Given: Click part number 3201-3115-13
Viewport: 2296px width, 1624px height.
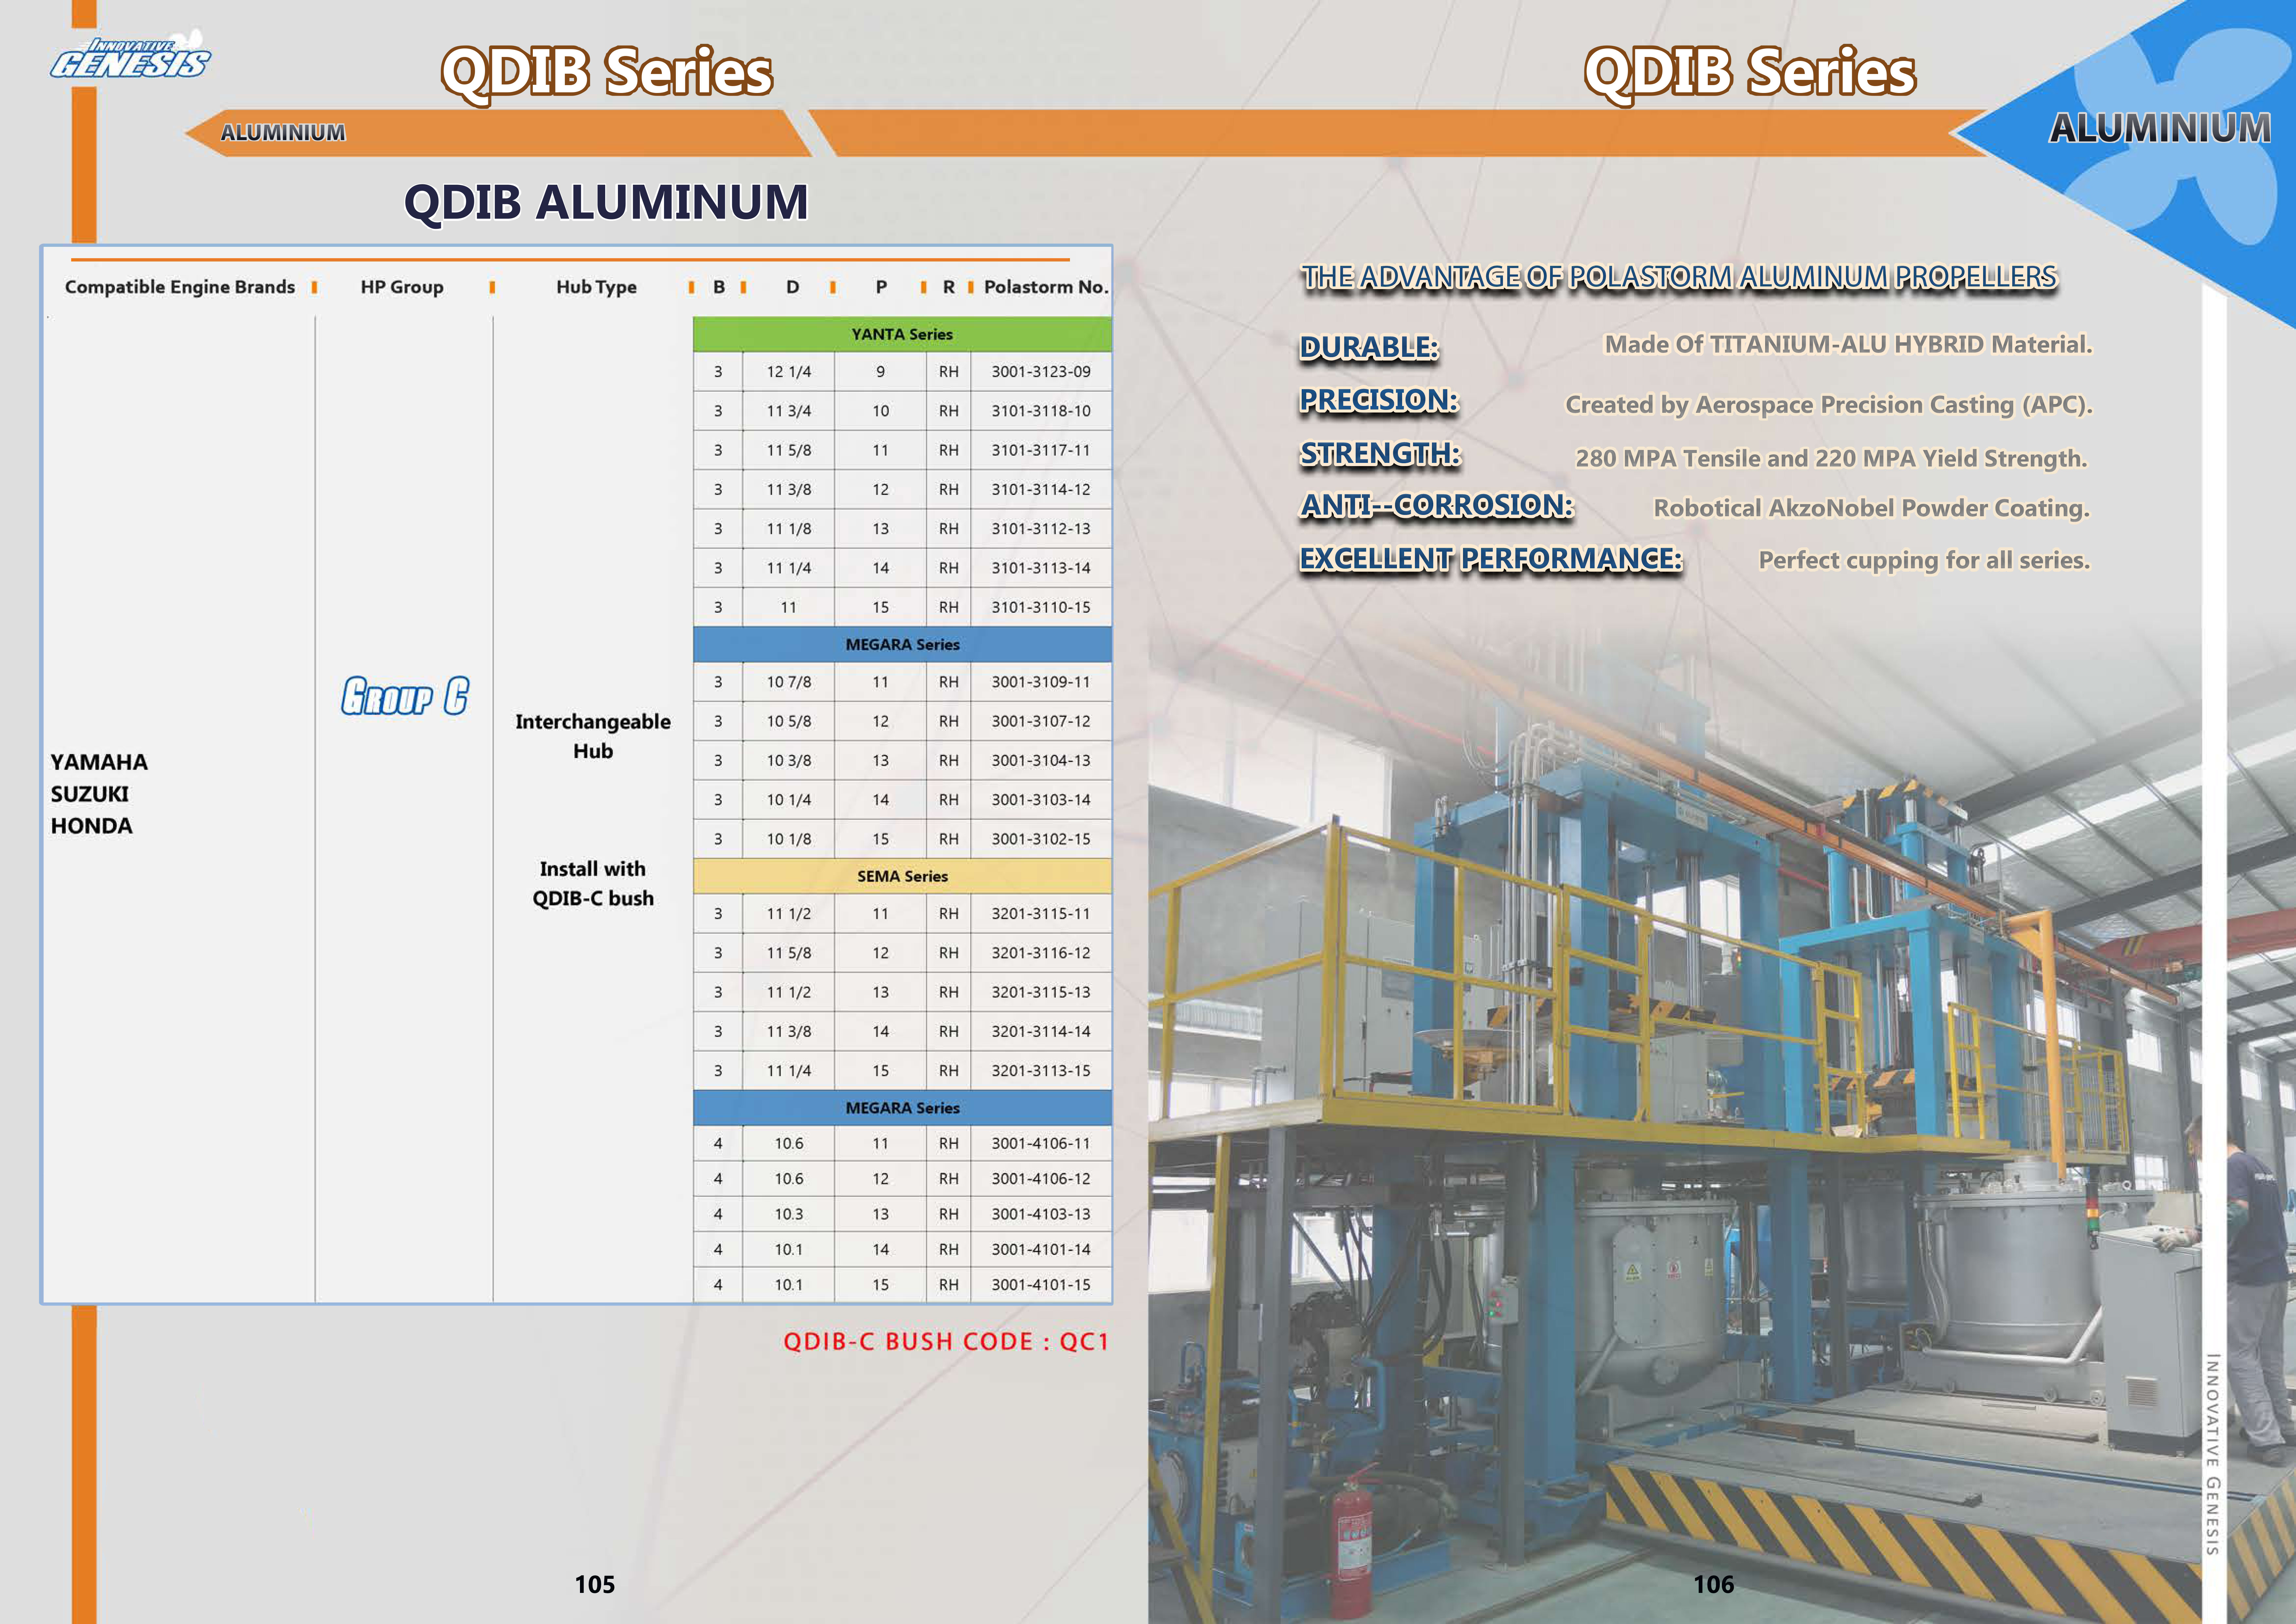Looking at the screenshot, I should (1041, 992).
